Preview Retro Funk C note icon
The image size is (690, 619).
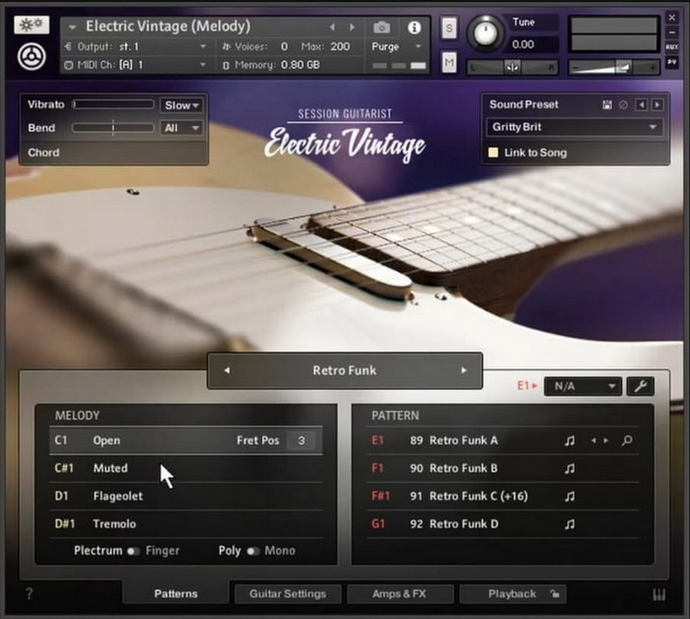coord(569,496)
